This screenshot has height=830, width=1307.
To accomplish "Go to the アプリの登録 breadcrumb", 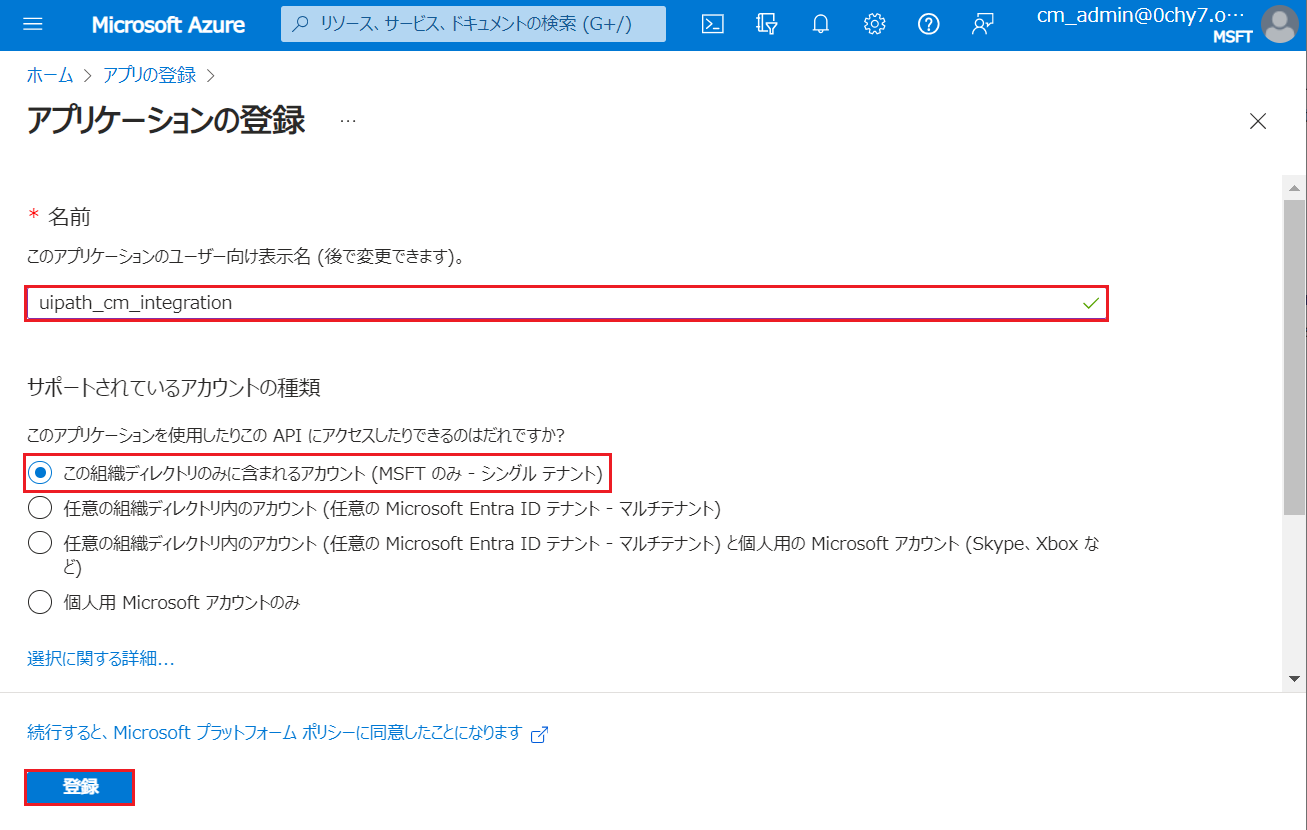I will (150, 75).
